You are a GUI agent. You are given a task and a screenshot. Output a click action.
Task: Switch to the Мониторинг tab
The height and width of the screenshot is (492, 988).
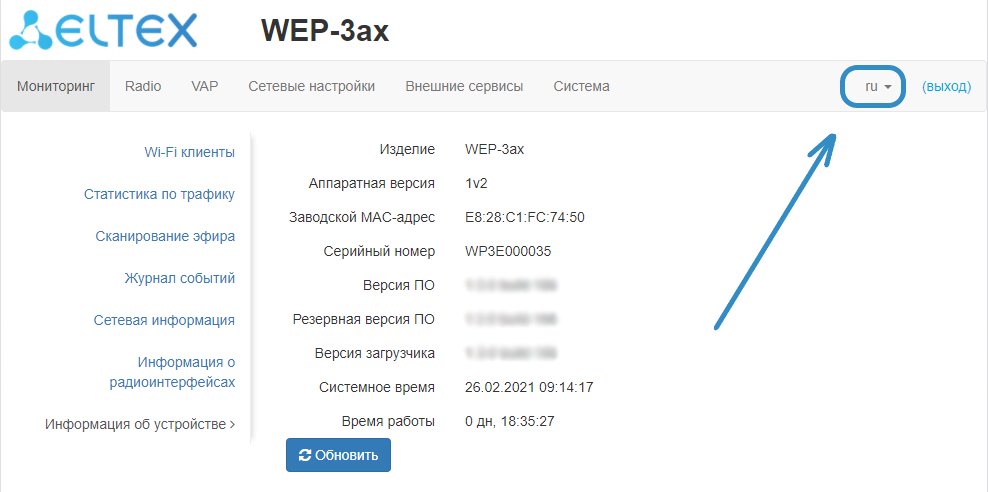click(56, 86)
